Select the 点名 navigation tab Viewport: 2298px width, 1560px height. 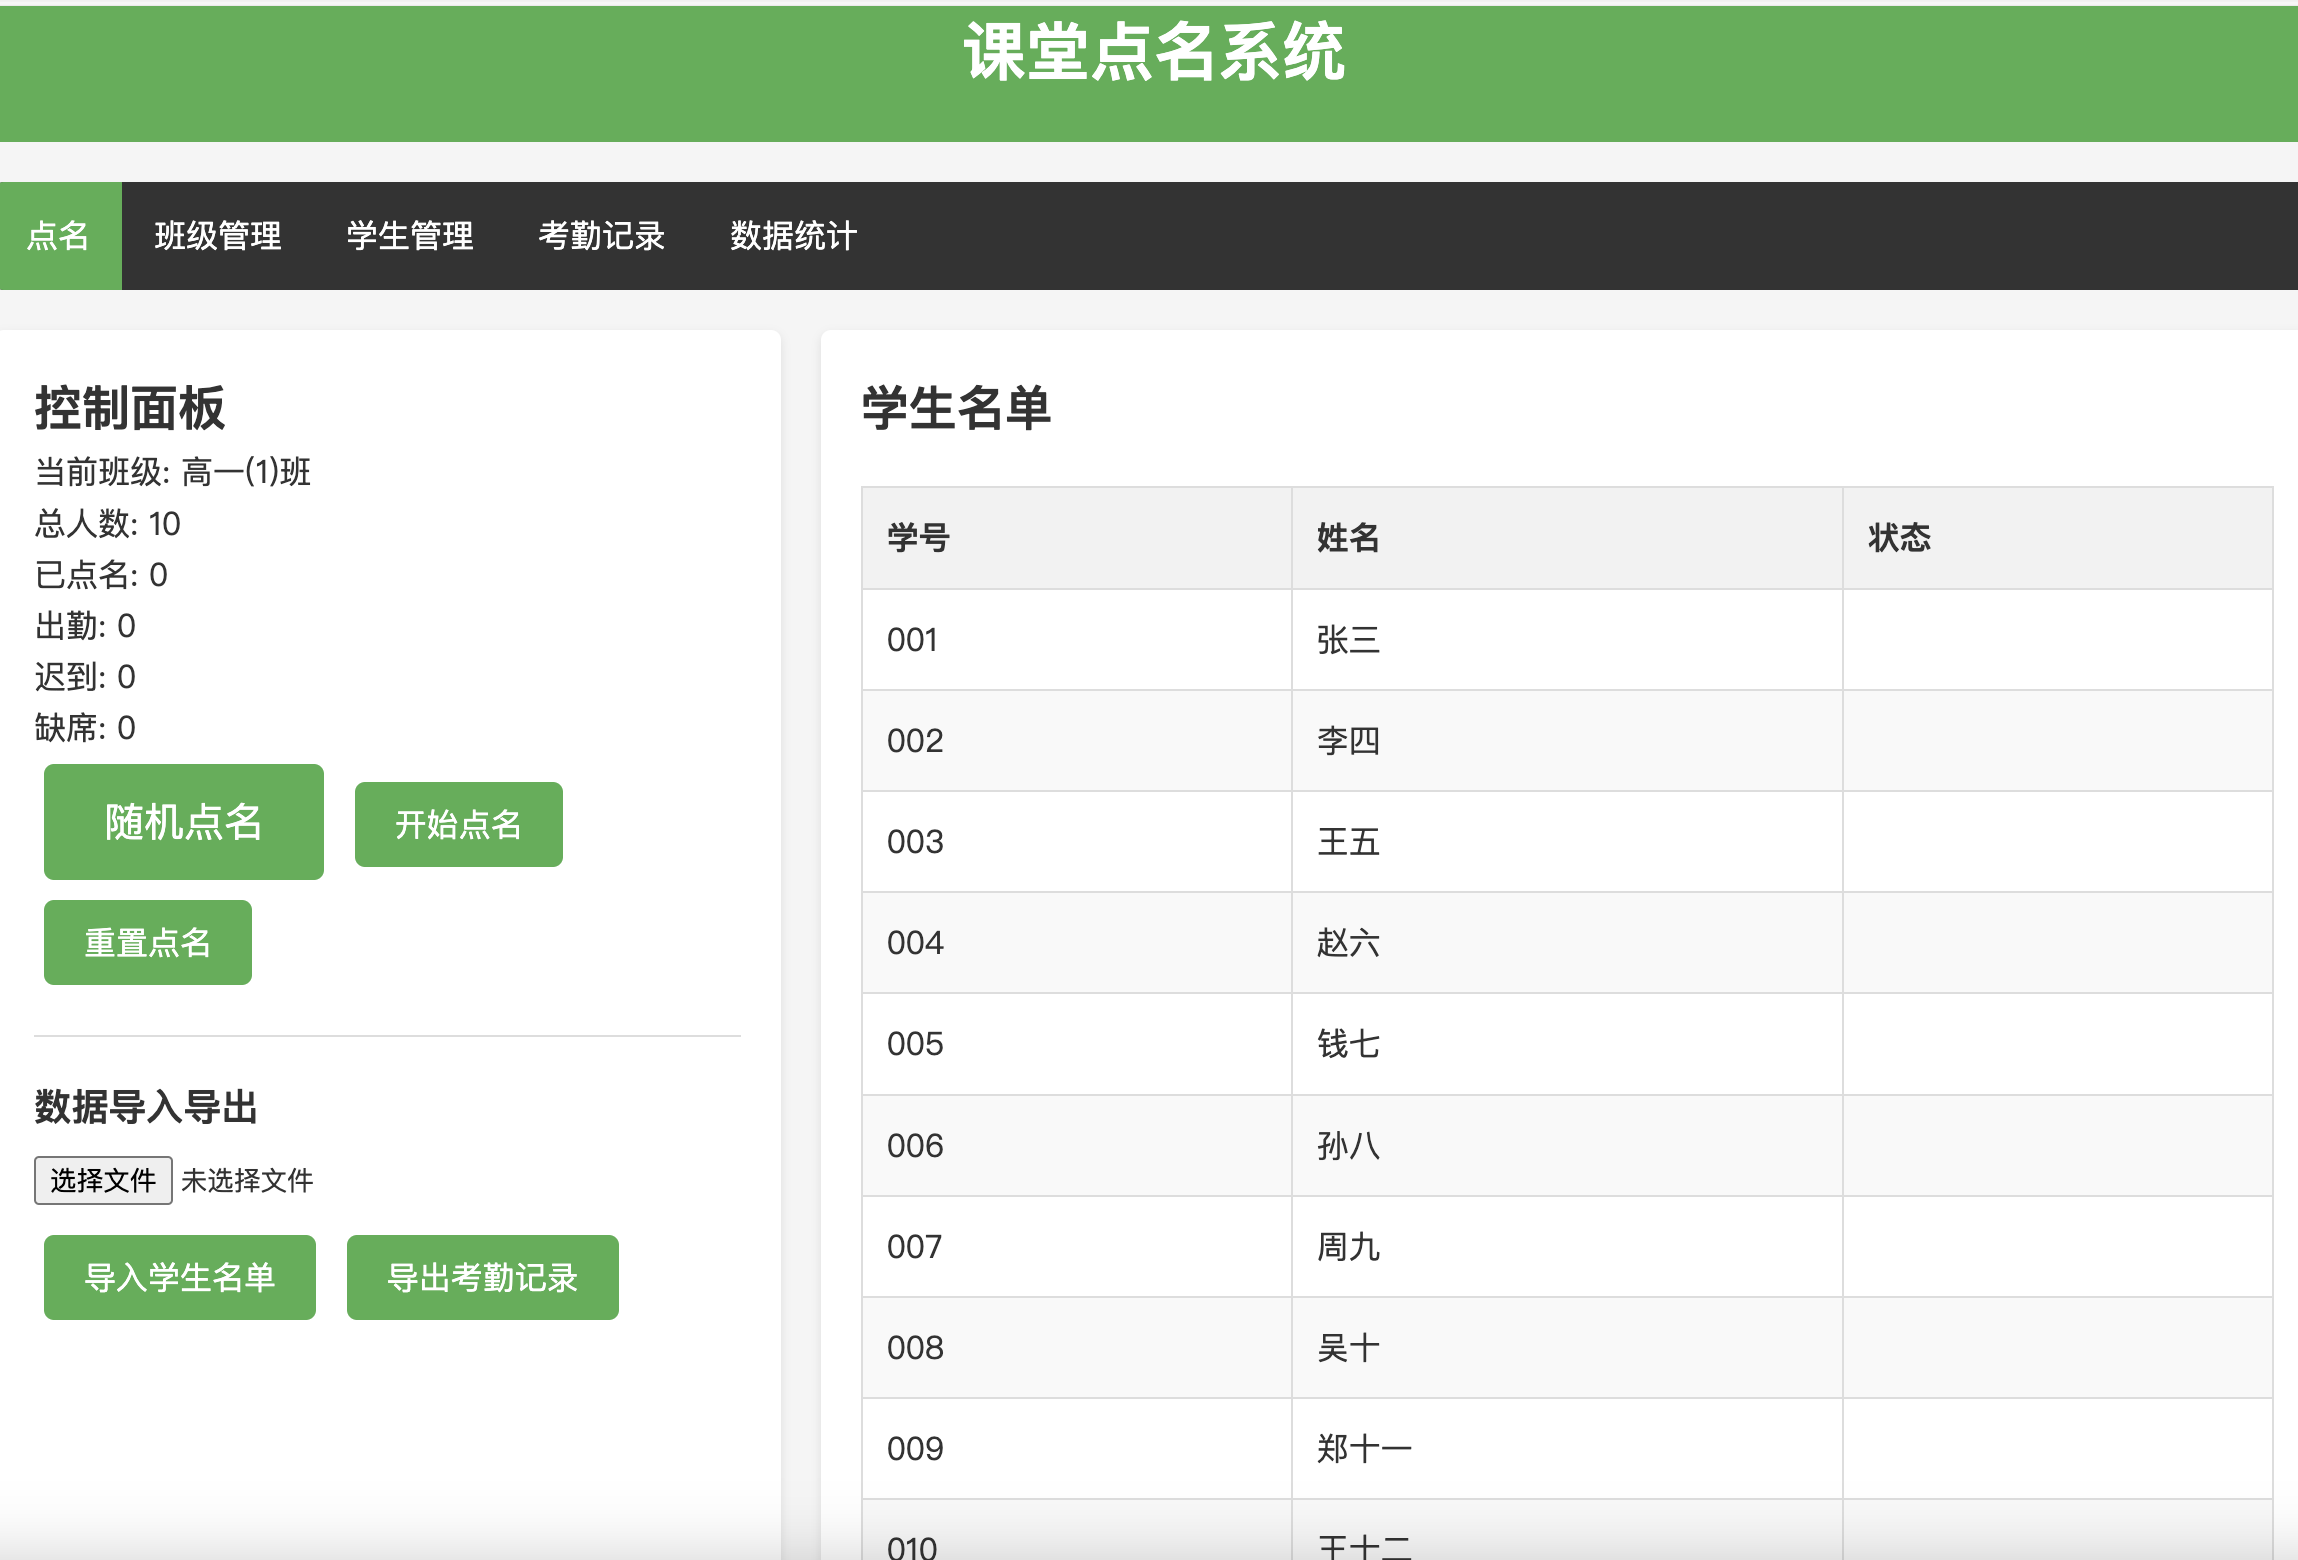(x=59, y=234)
